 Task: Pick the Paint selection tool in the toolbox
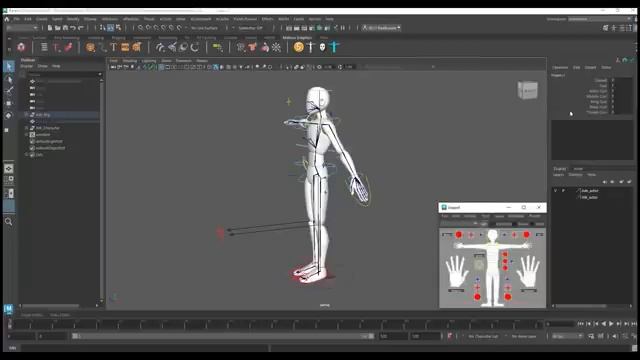[x=9, y=91]
